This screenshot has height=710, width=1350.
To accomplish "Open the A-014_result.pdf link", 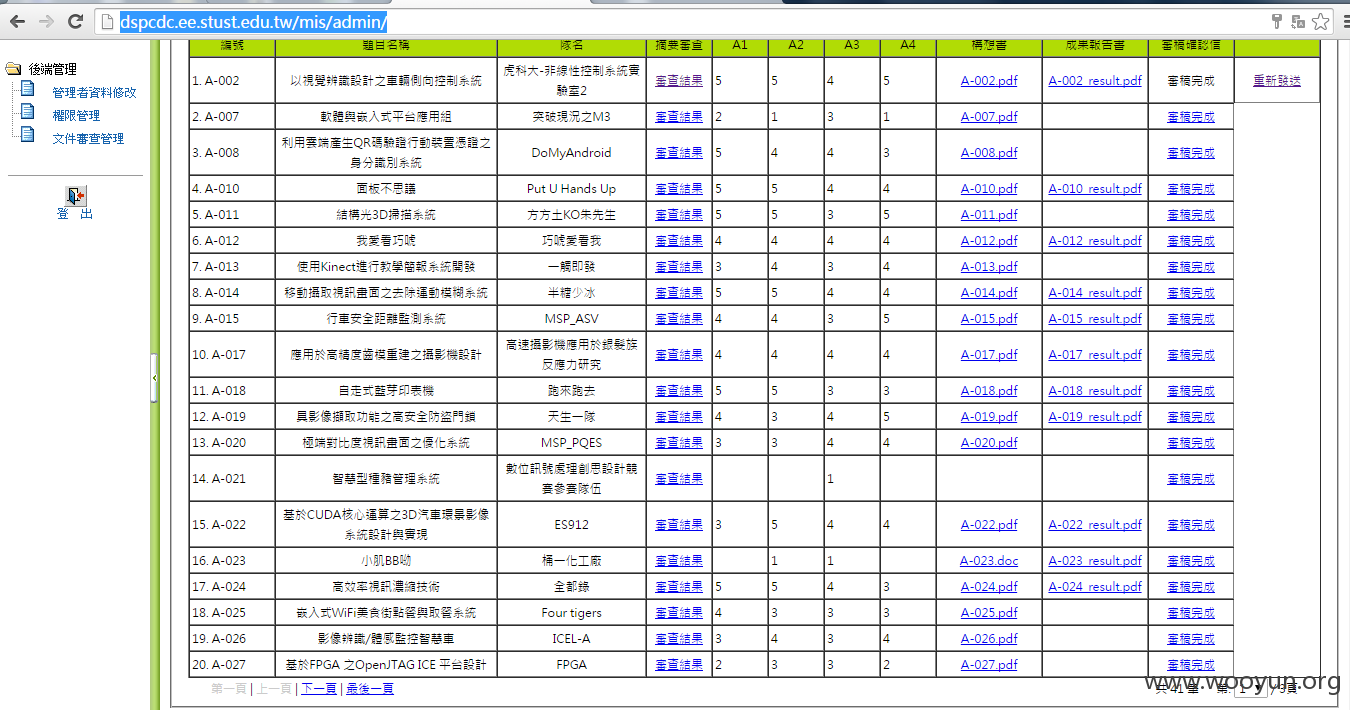I will 1095,293.
